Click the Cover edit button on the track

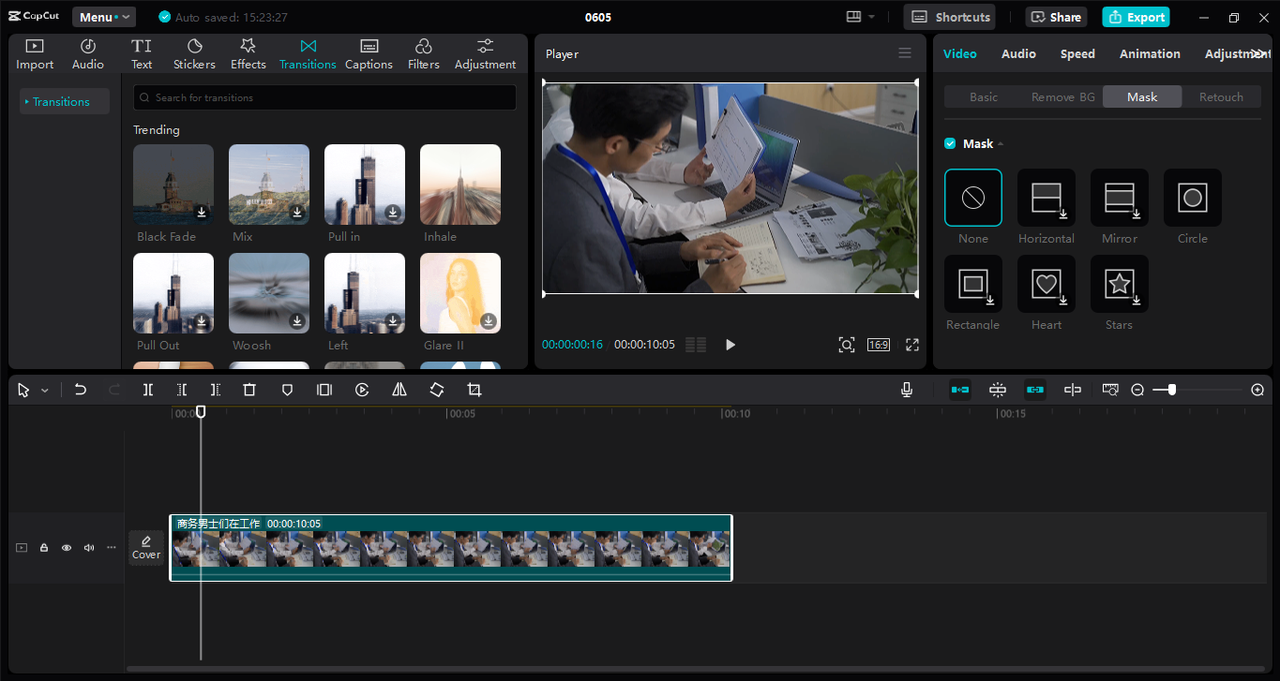point(146,547)
